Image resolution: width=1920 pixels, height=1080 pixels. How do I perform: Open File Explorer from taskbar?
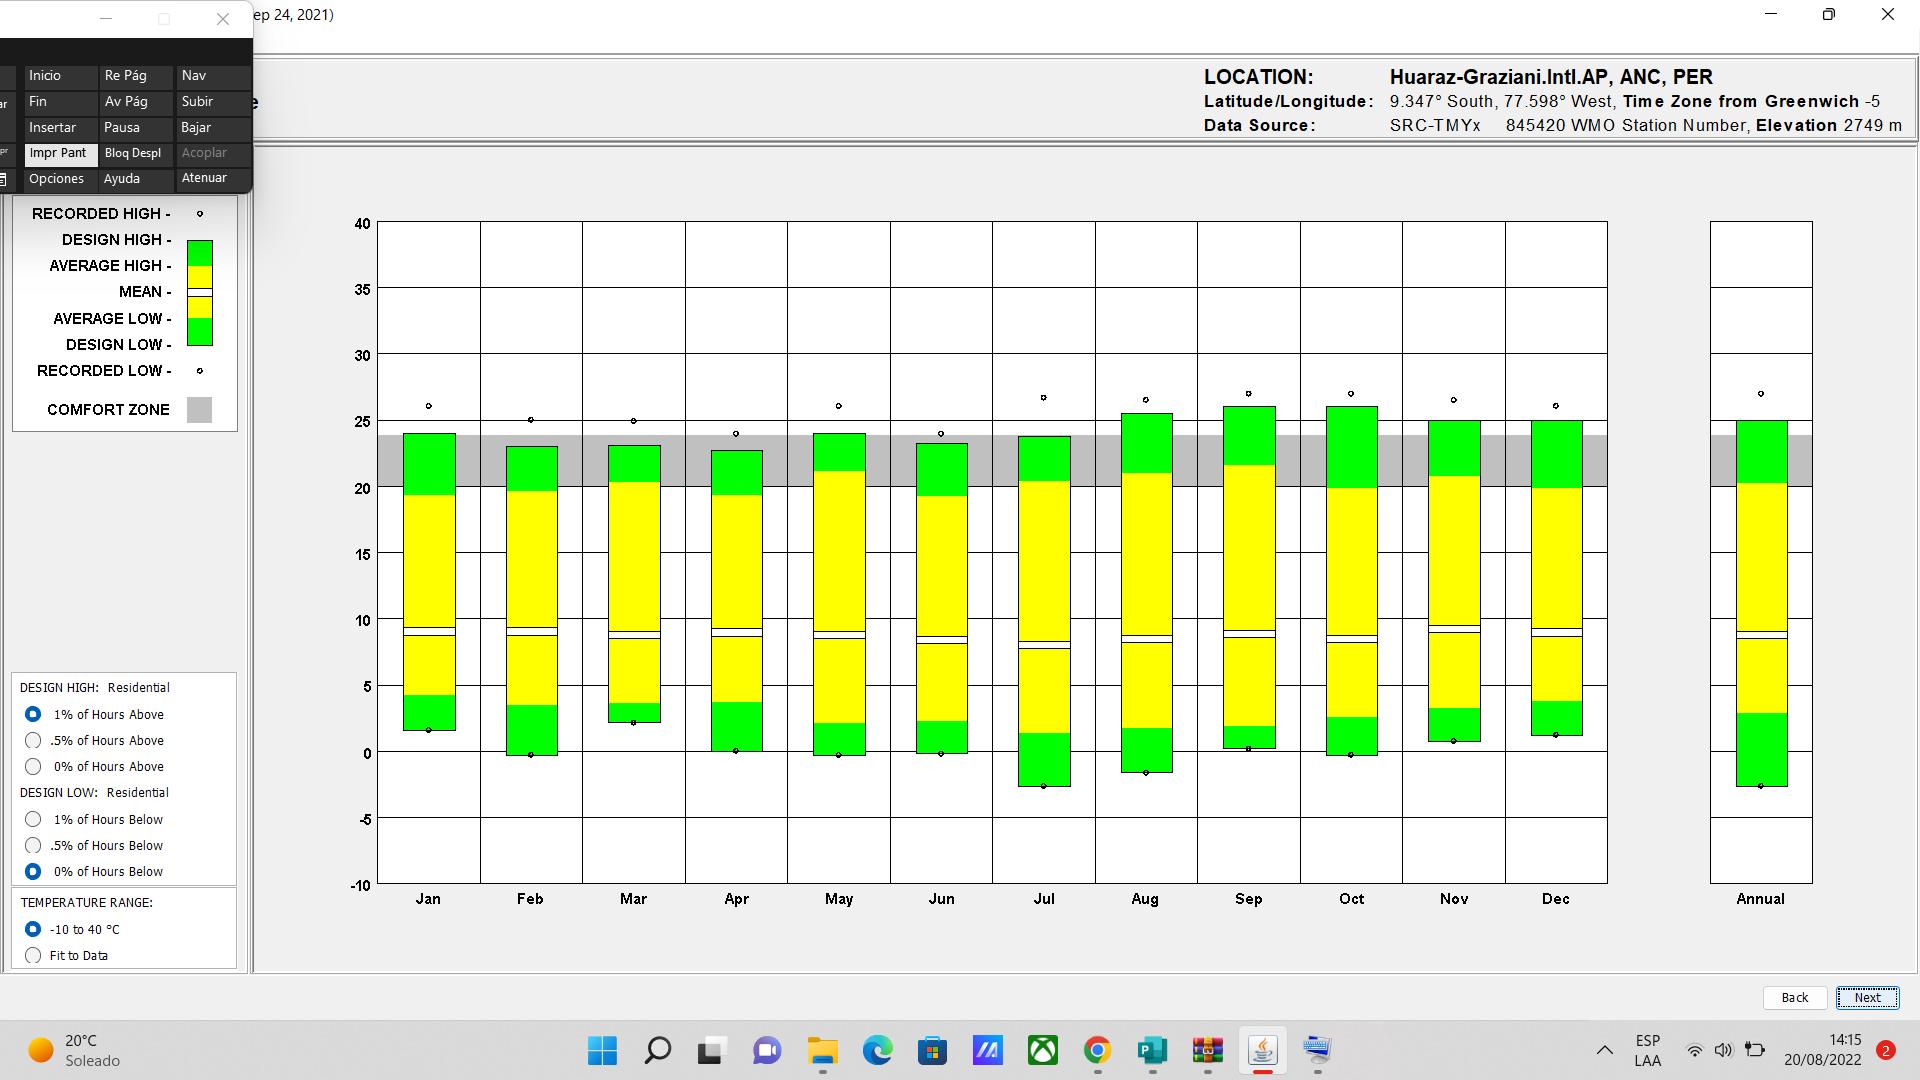point(822,1050)
